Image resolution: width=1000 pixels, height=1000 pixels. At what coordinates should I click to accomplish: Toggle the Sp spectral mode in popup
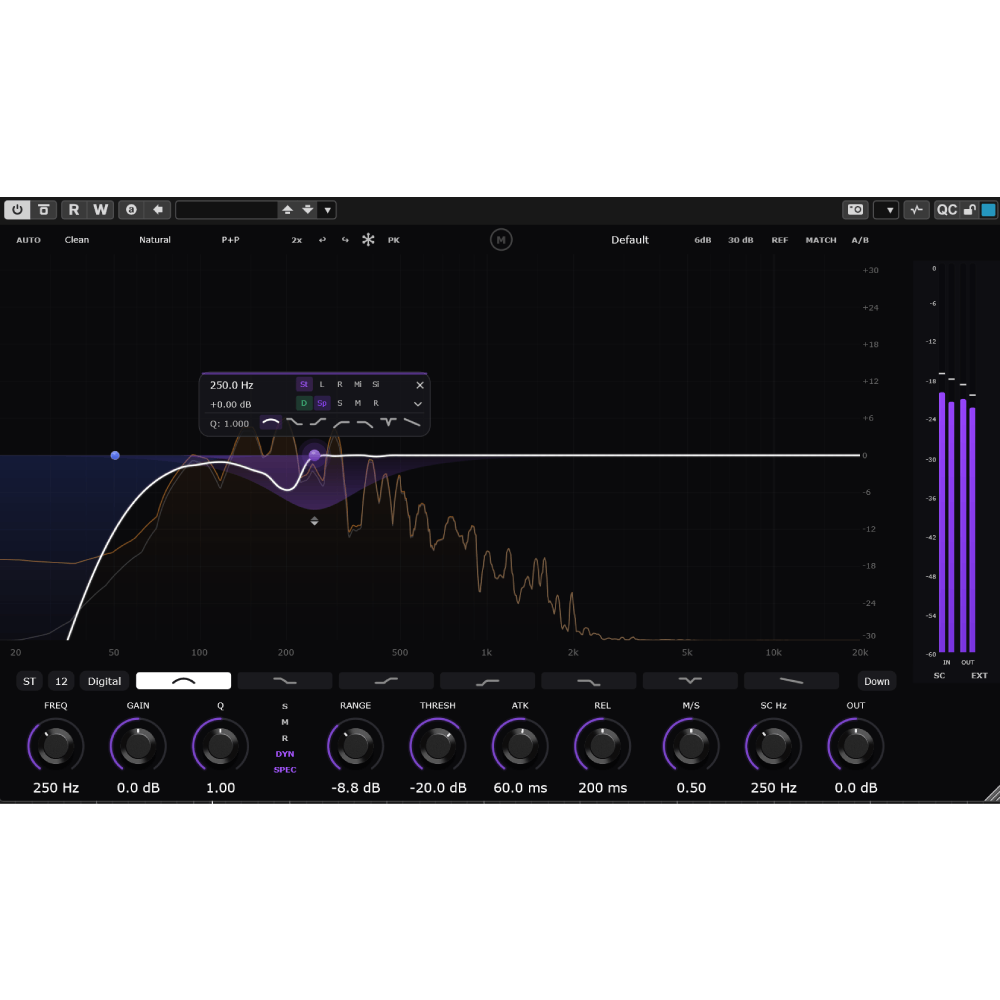pos(322,403)
